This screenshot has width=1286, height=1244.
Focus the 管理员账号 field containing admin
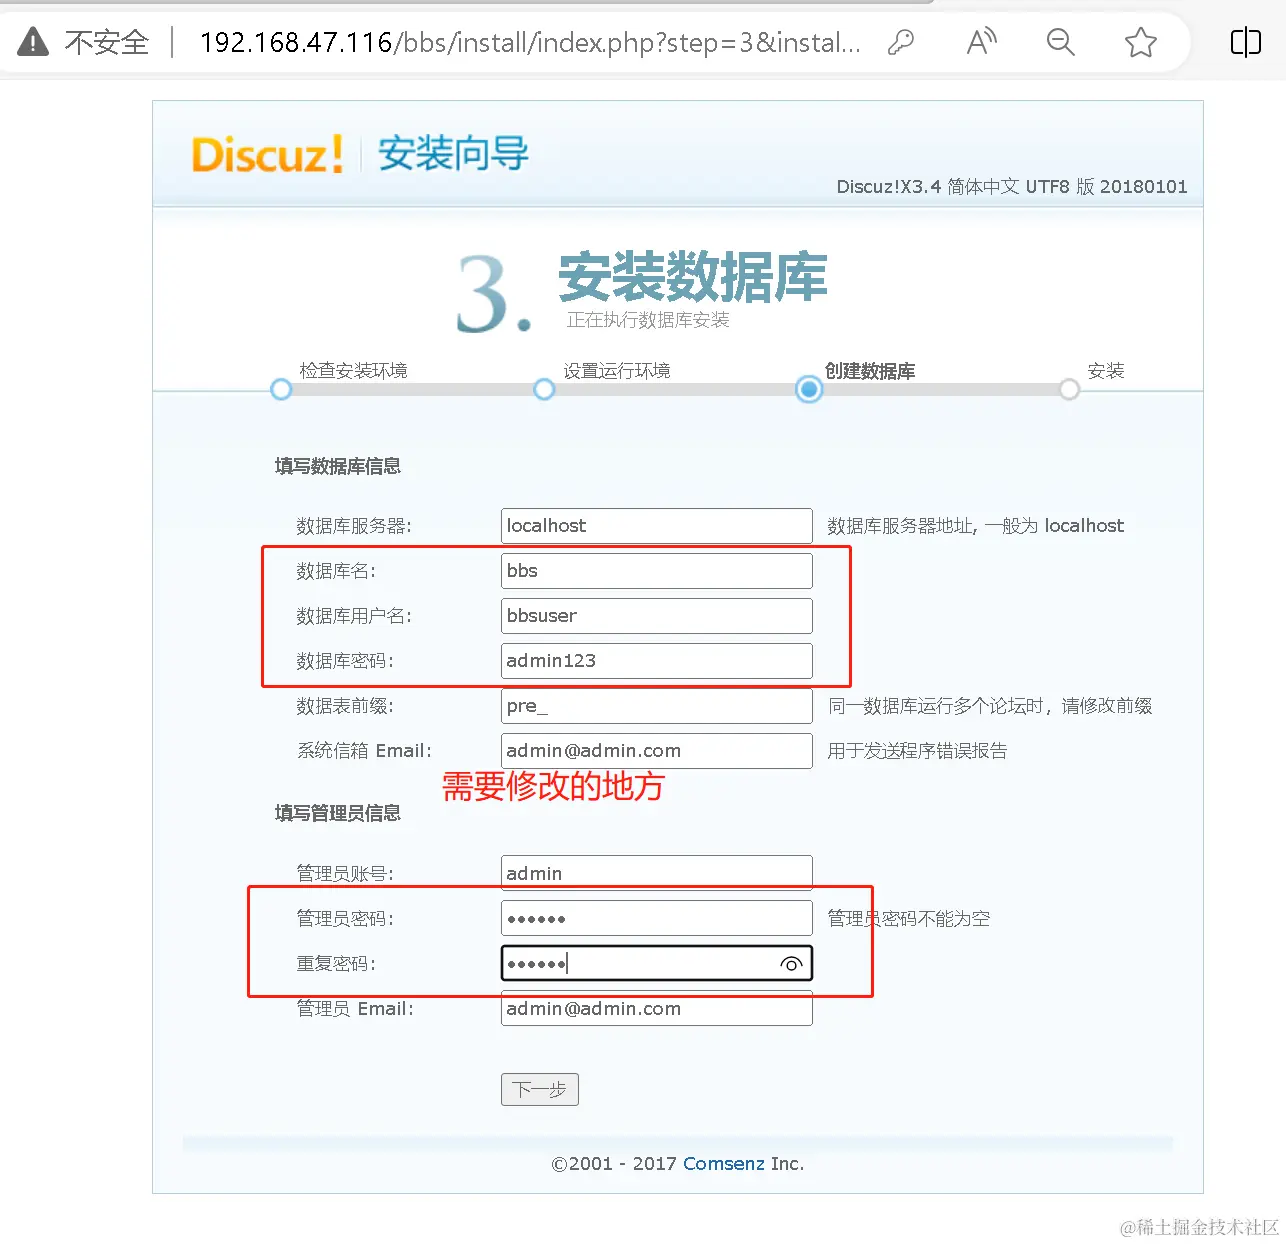click(657, 873)
